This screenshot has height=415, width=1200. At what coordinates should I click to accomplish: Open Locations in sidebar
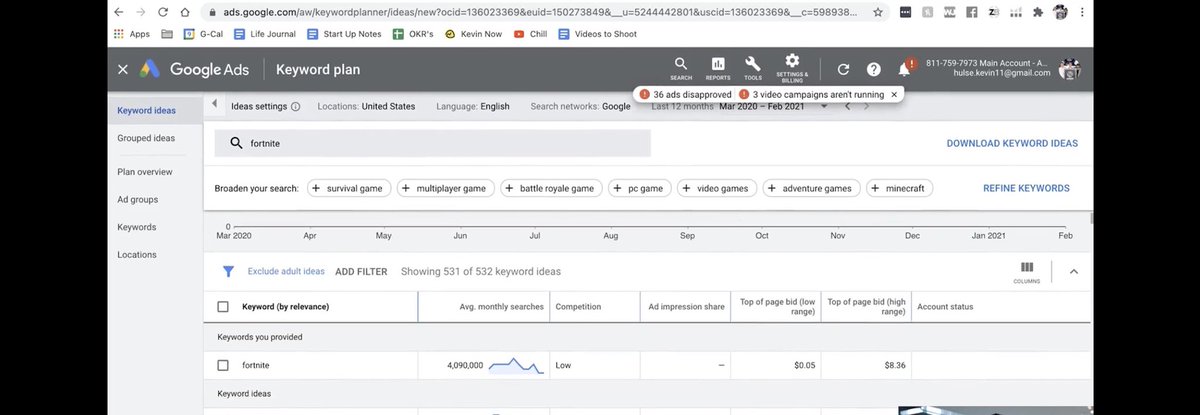(137, 254)
